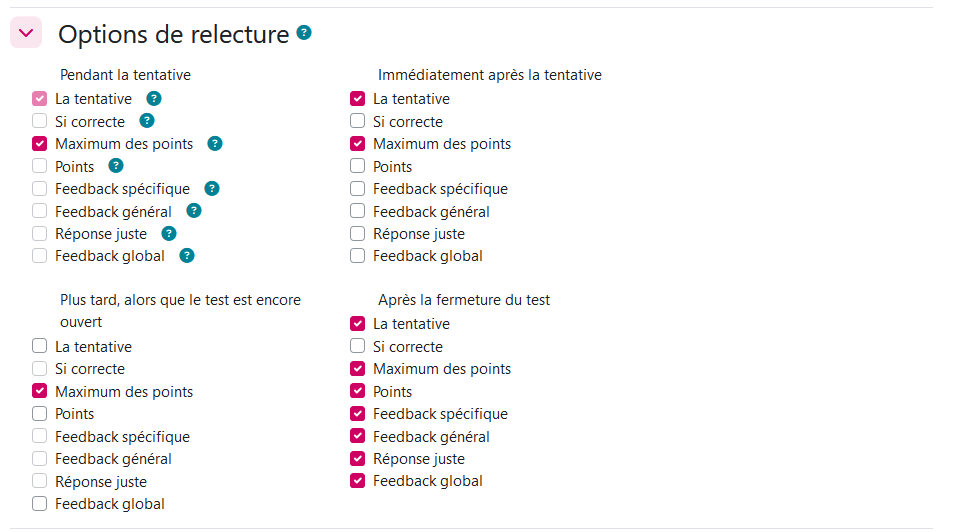962x532 pixels.
Task: Show help for Feedback spécifique
Action: coord(211,188)
